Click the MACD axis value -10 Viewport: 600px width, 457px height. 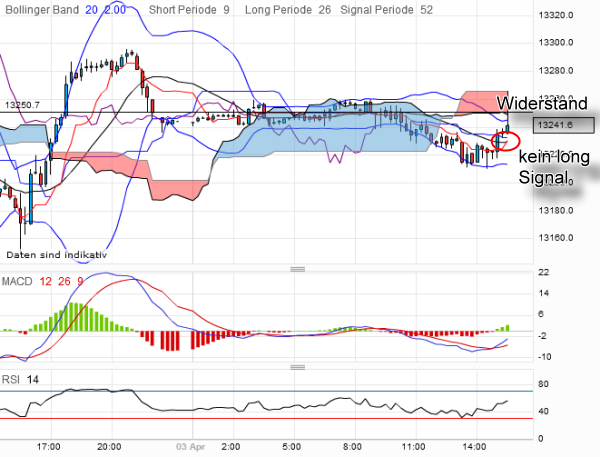point(545,357)
